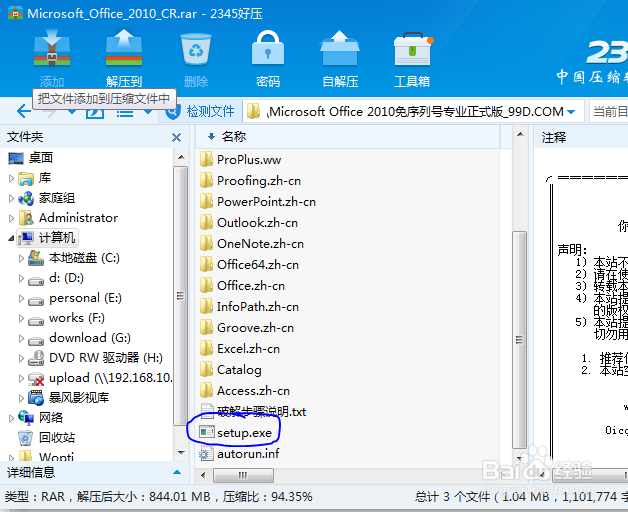Viewport: 628px width, 512px height.
Task: Click the 家庭组 homegroup icon
Action: [26, 198]
